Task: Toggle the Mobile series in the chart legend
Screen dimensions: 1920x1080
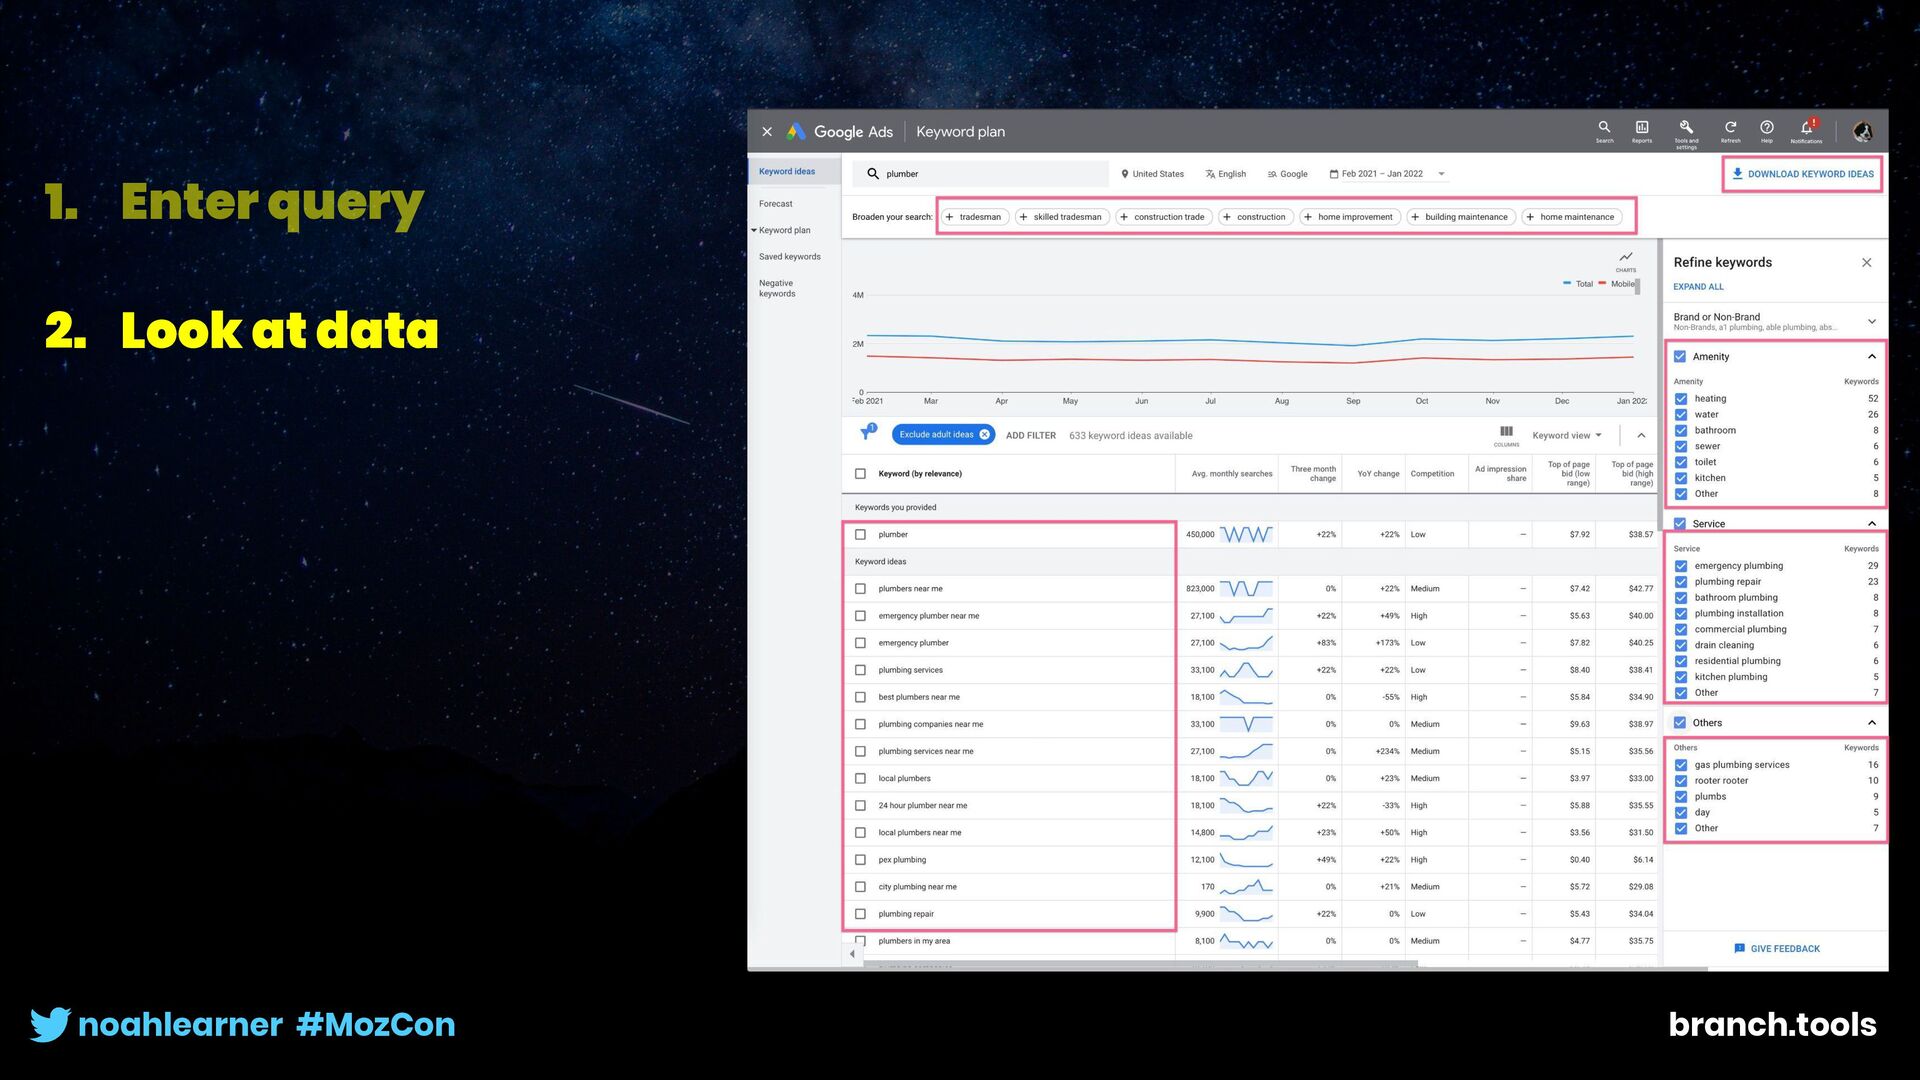Action: (1617, 284)
